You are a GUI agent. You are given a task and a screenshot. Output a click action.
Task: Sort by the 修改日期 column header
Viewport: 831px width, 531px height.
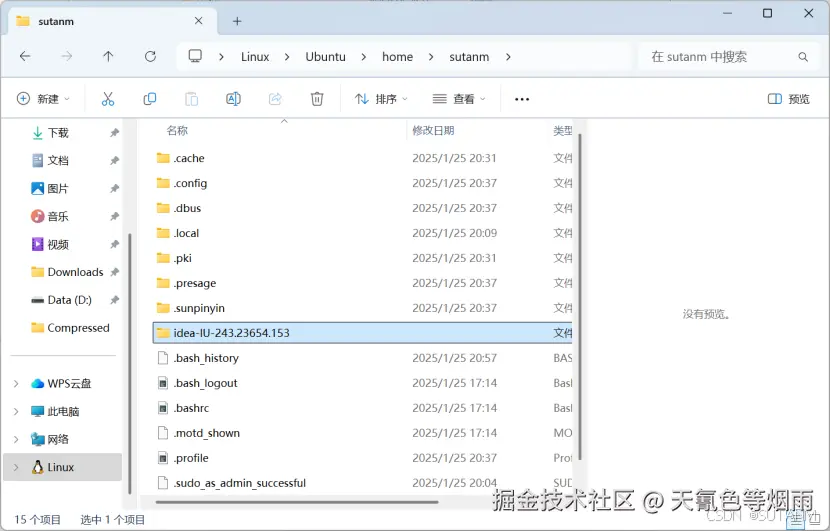click(x=433, y=130)
